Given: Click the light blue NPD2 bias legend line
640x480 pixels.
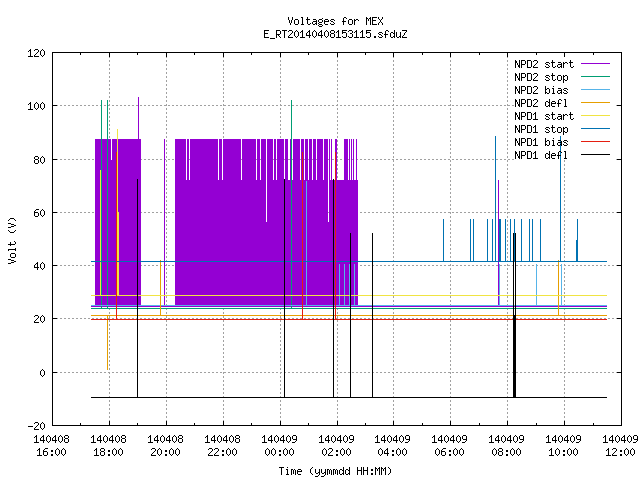Looking at the screenshot, I should pos(596,90).
